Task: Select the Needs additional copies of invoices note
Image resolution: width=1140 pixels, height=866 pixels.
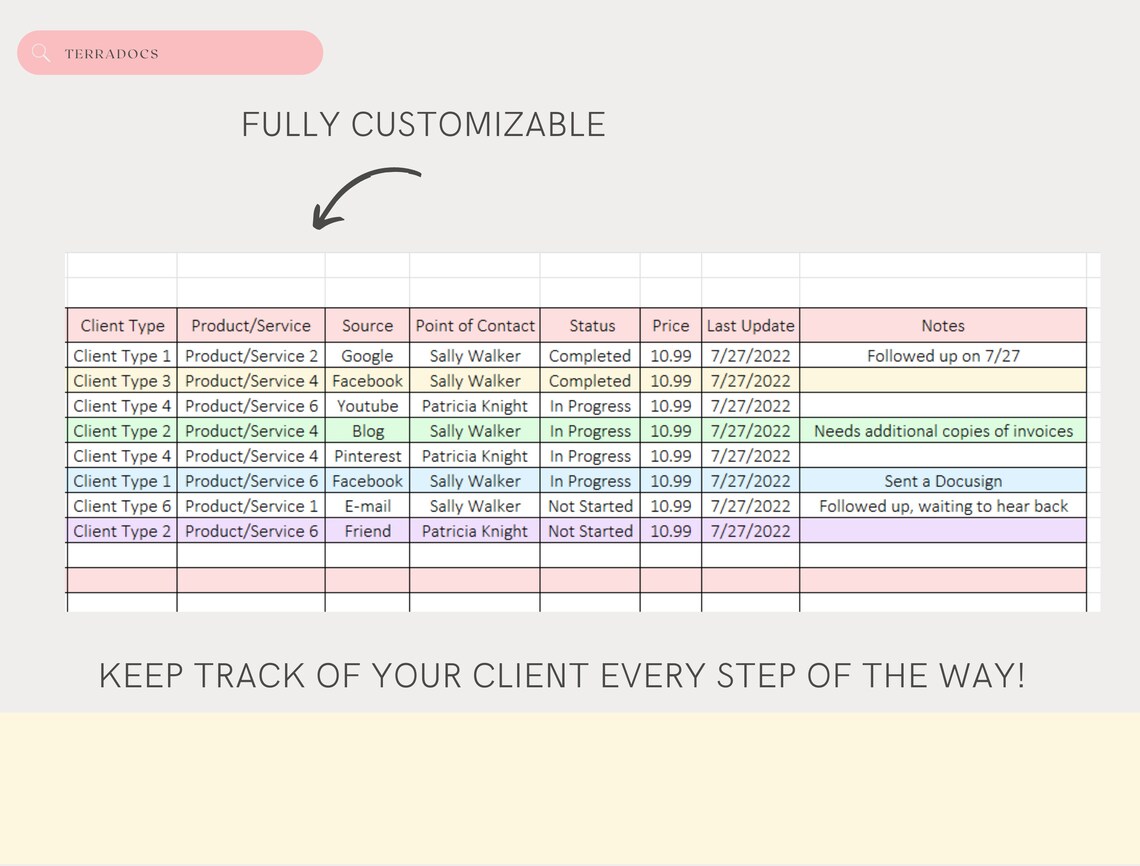Action: (x=942, y=430)
